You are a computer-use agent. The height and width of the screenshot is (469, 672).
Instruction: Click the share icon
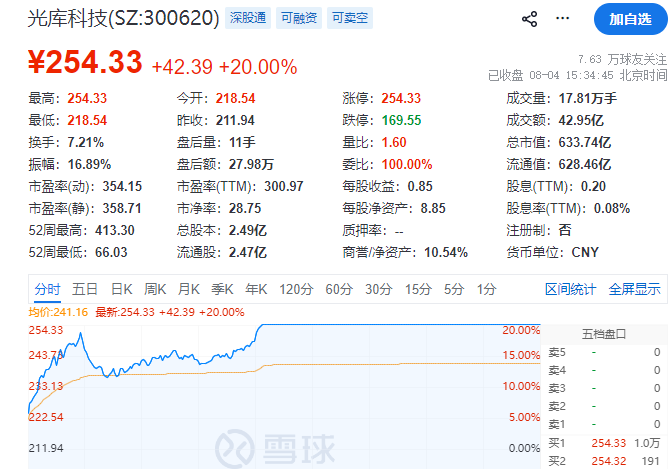pyautogui.click(x=529, y=19)
